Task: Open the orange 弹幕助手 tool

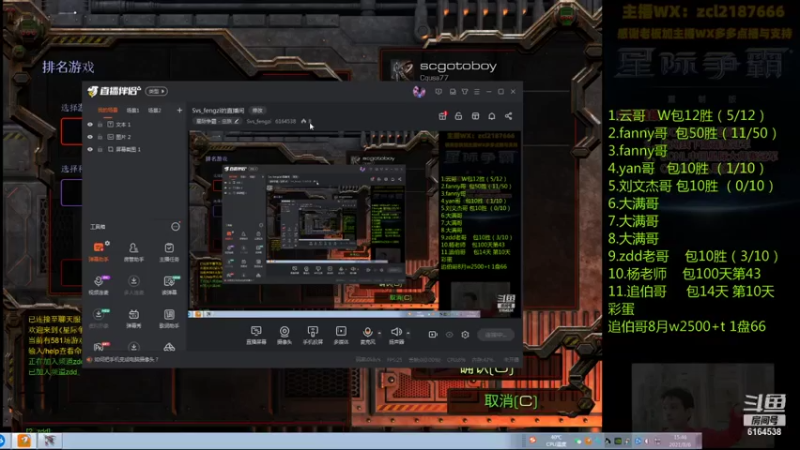Action: click(x=98, y=252)
